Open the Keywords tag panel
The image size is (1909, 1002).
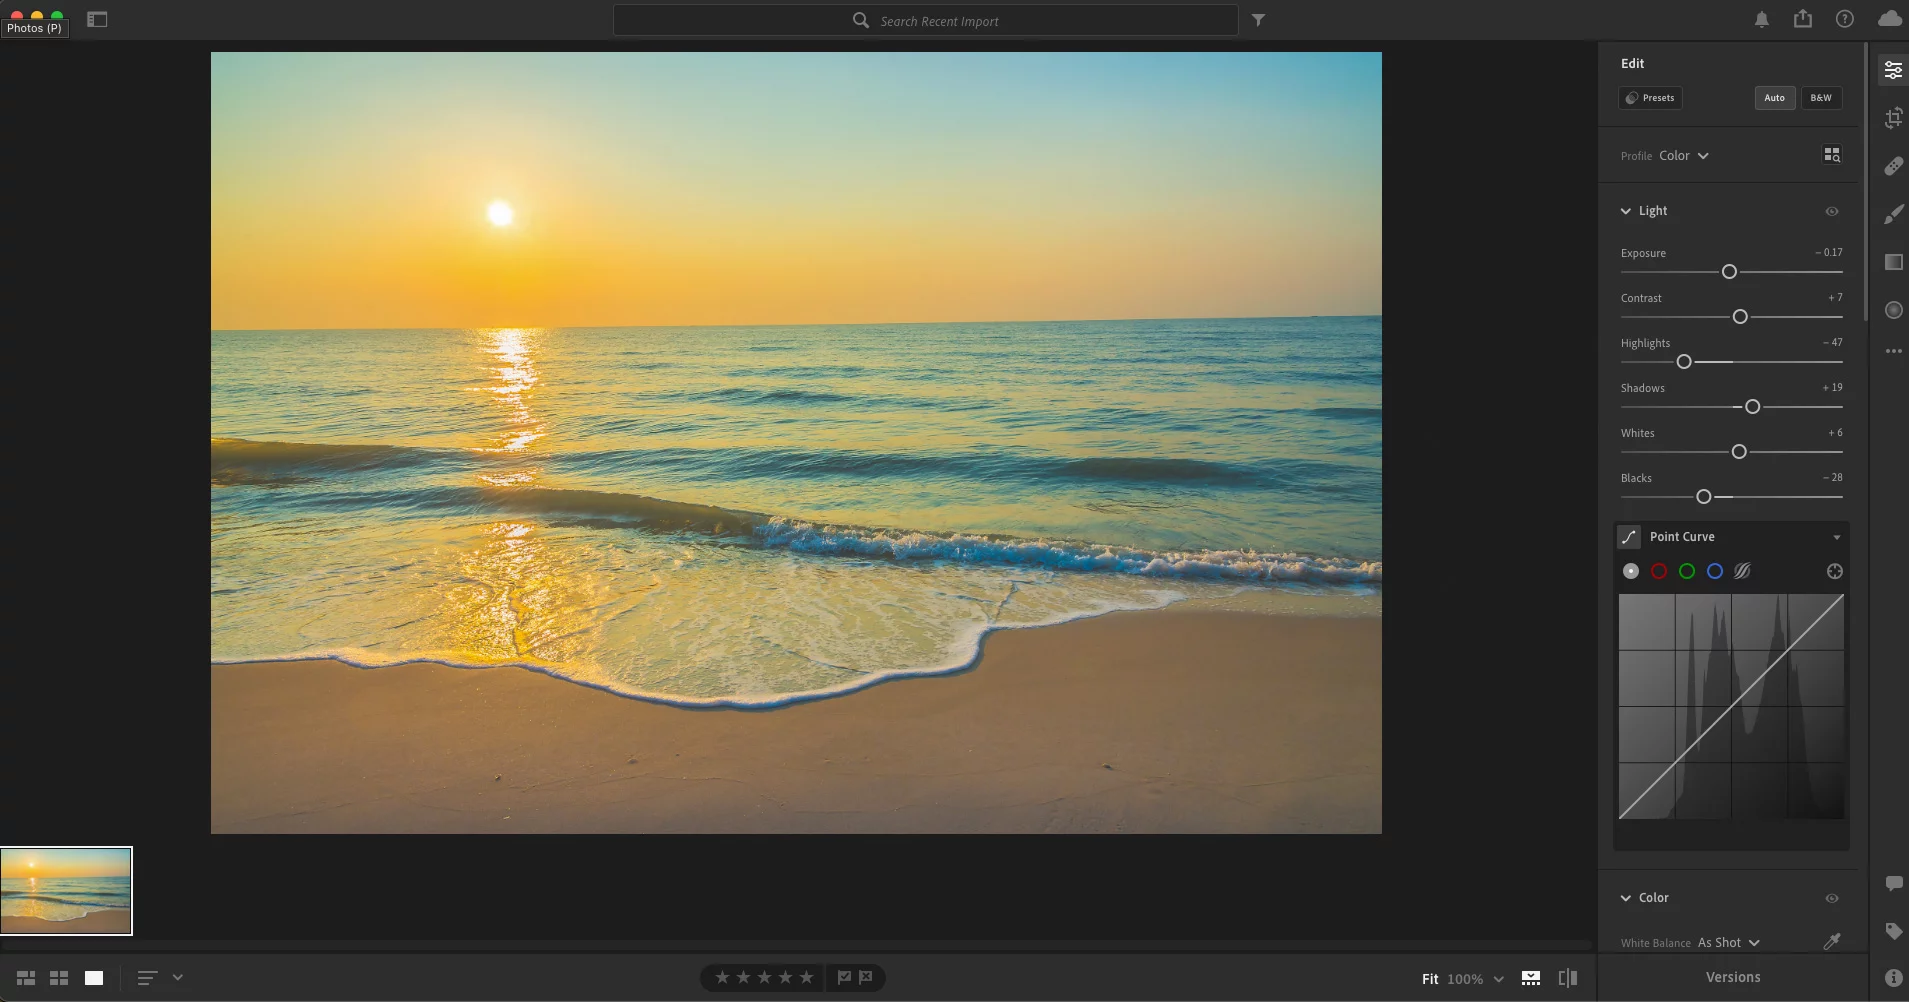click(x=1893, y=931)
